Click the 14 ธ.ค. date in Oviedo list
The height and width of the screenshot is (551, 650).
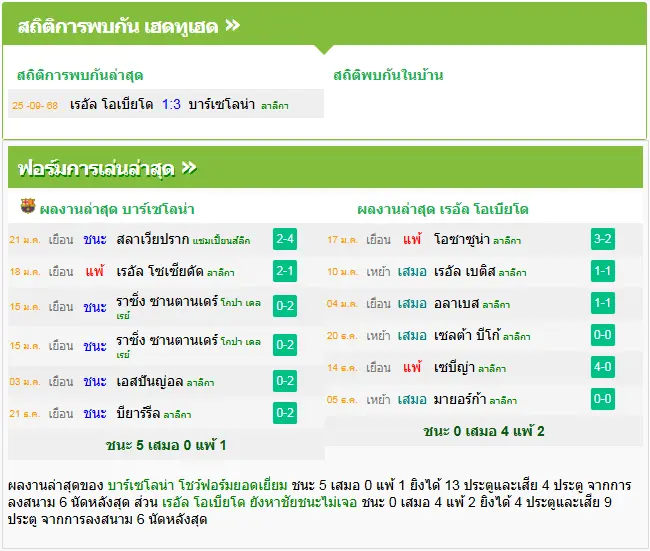342,368
